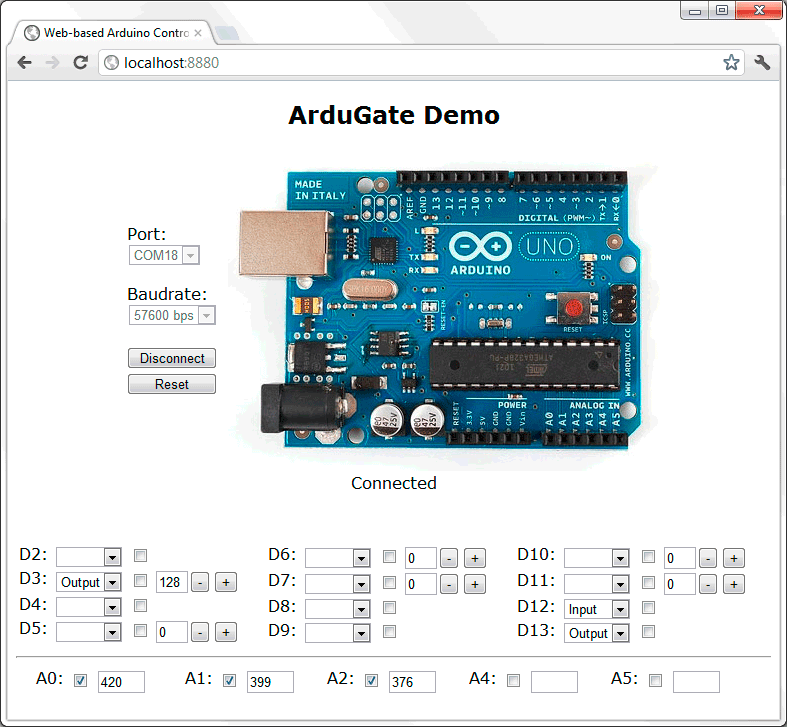This screenshot has height=727, width=787.
Task: Toggle the D7 checkbox
Action: [x=389, y=582]
